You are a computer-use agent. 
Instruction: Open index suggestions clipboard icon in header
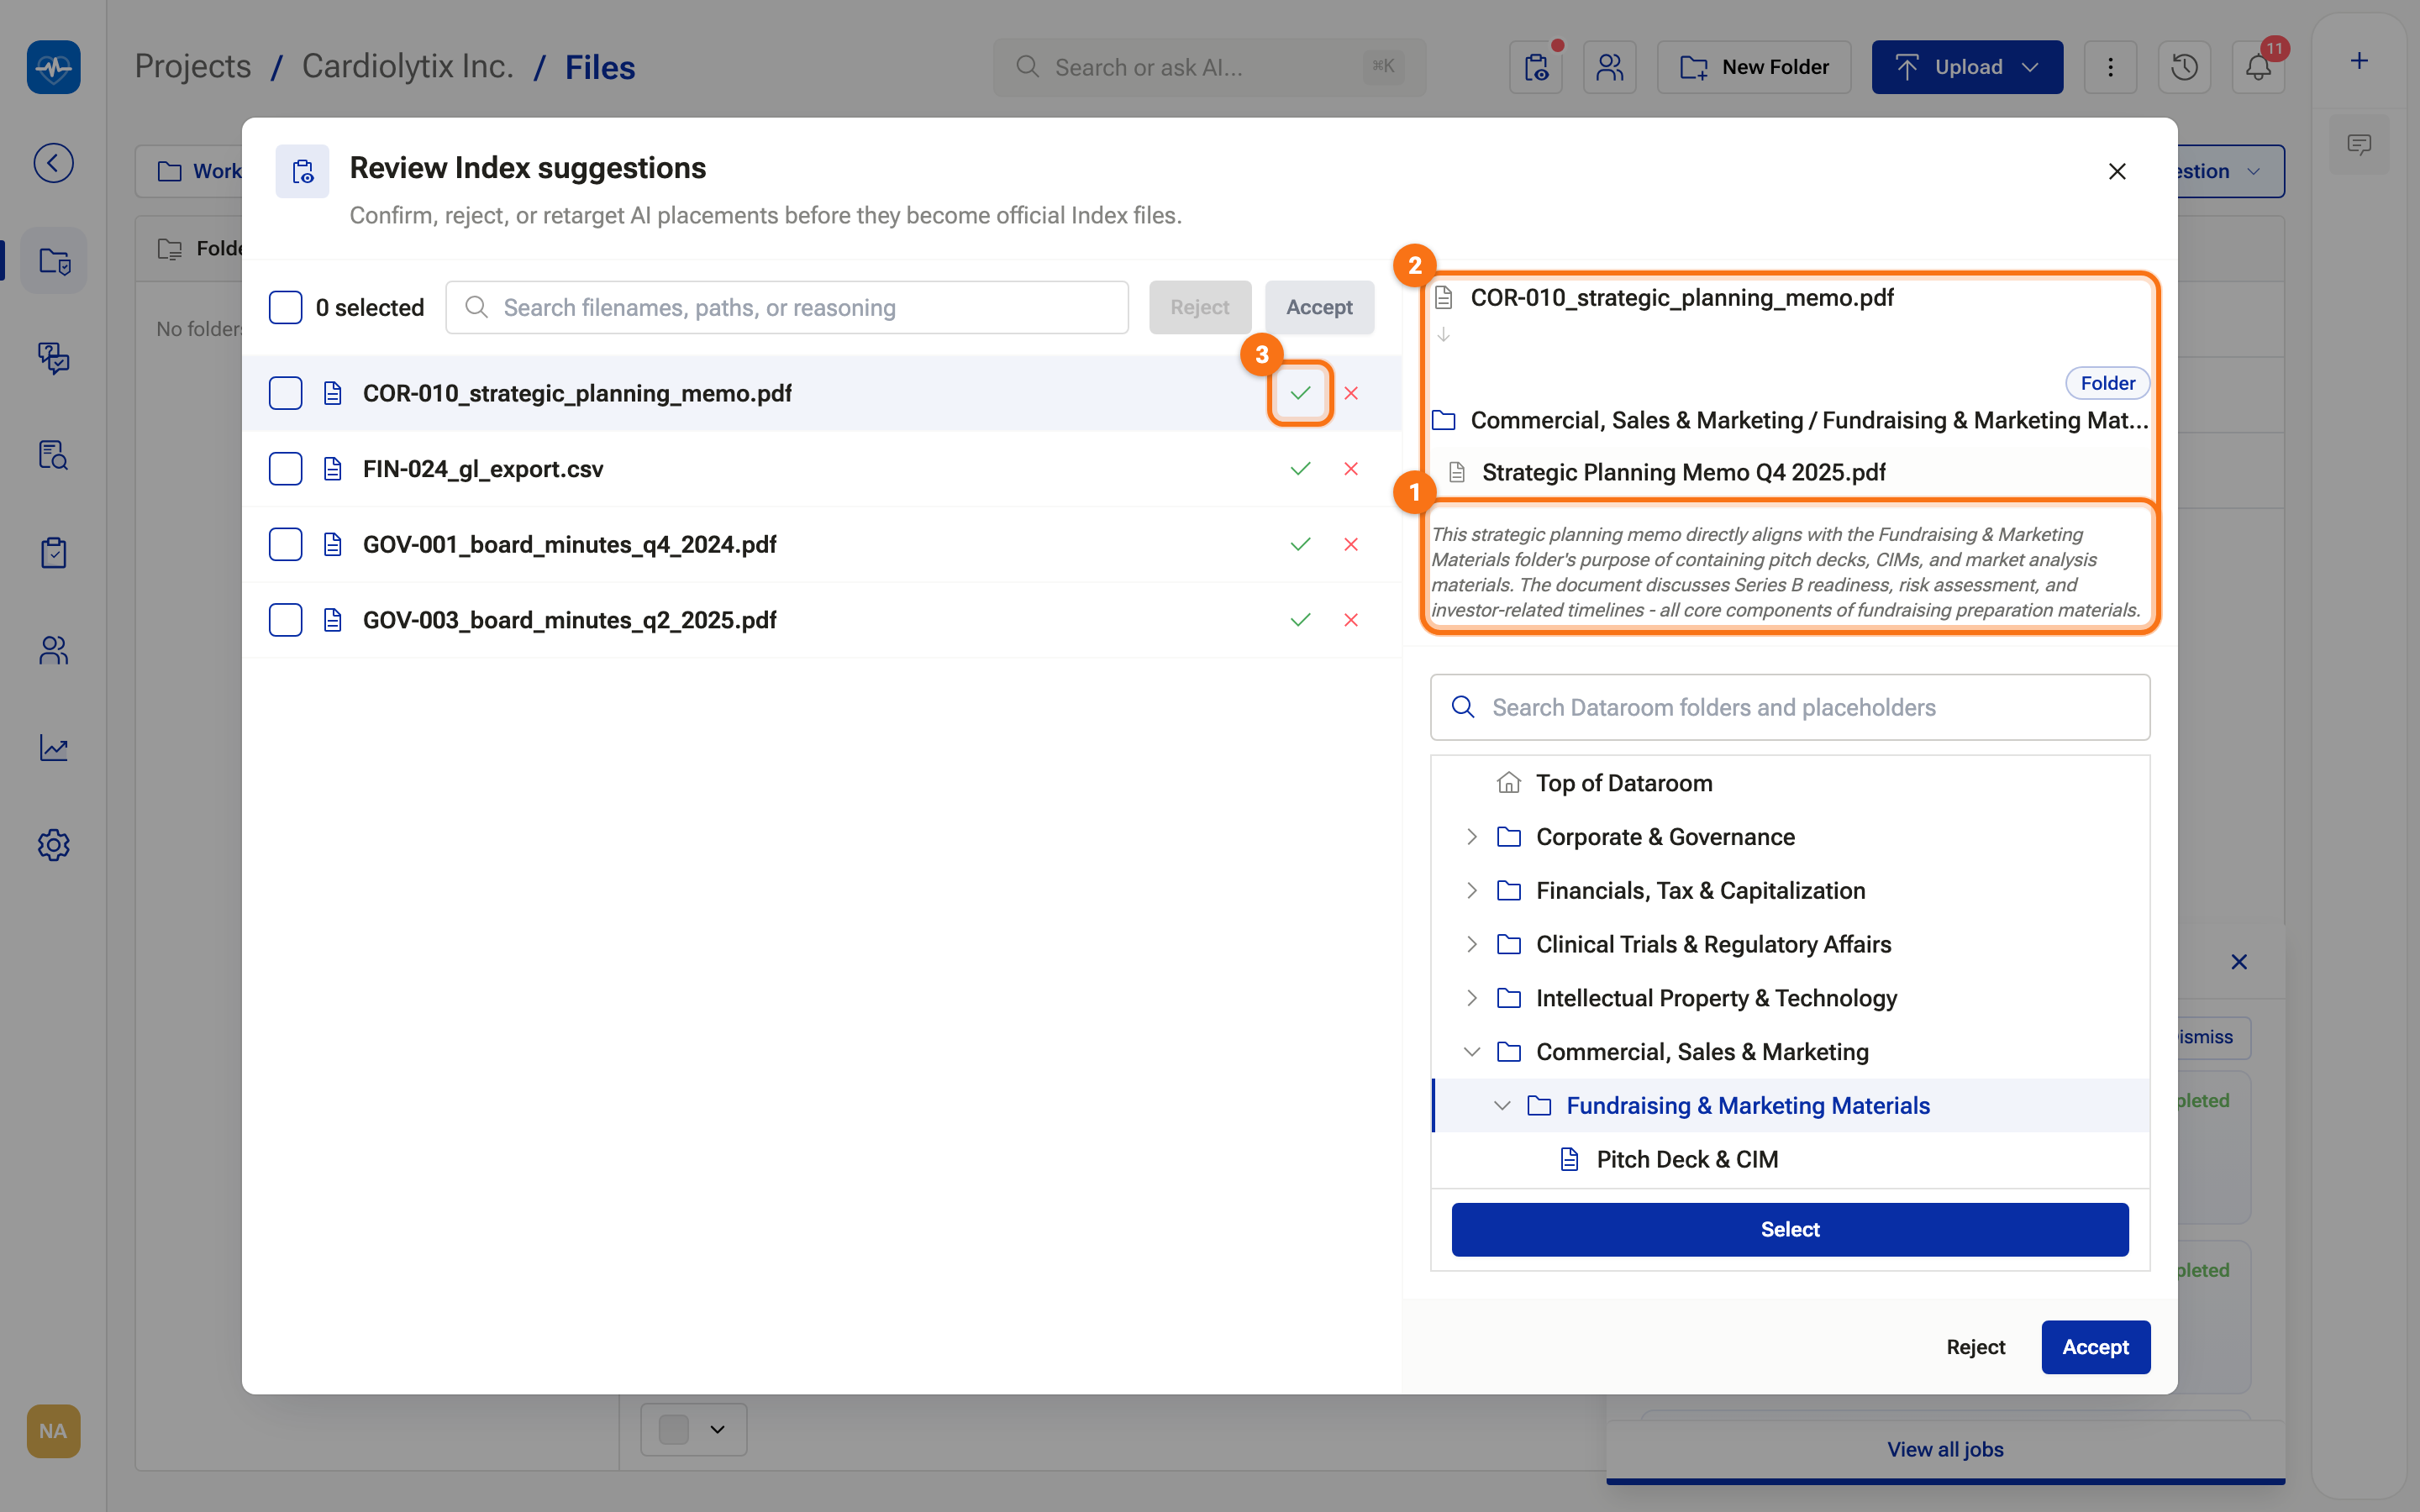tap(1536, 67)
